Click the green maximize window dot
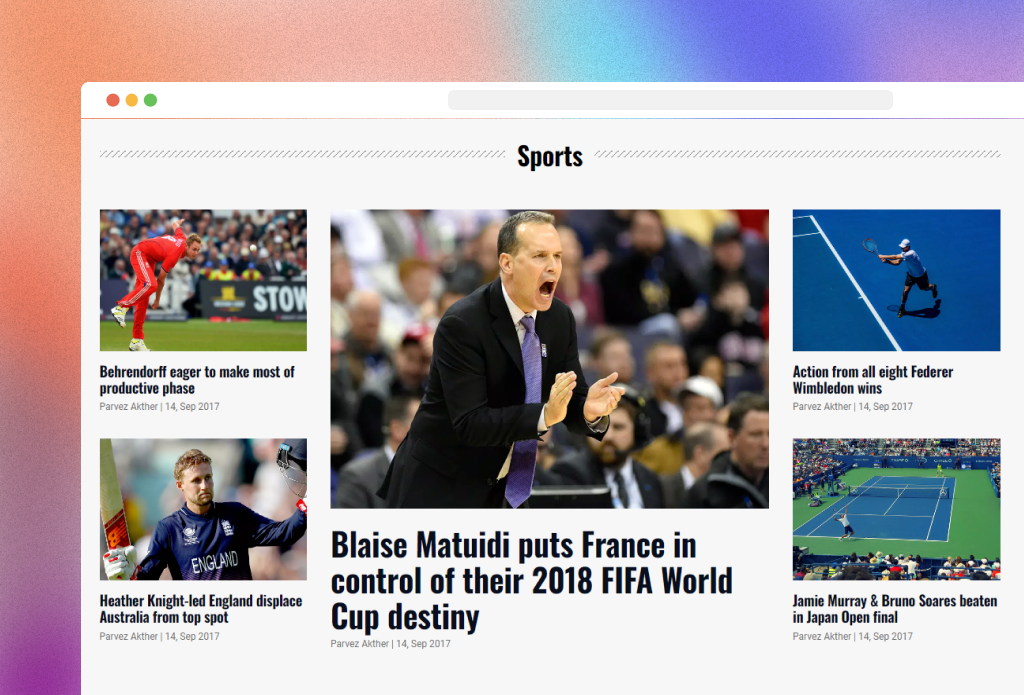 coord(150,100)
